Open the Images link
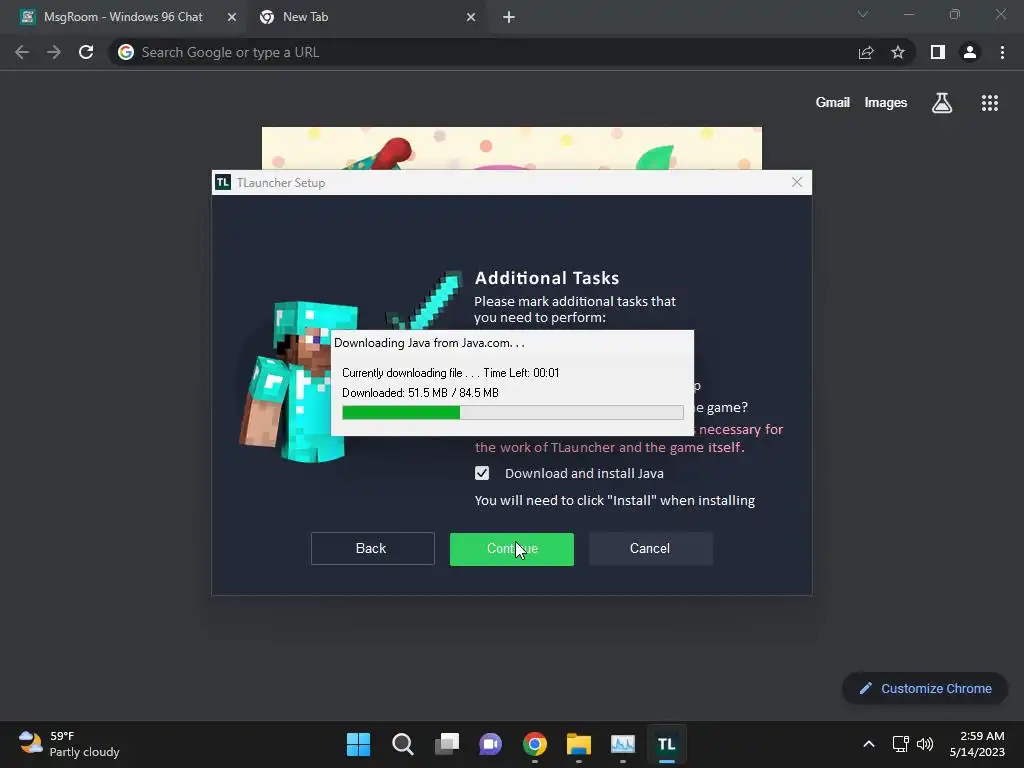 pos(886,103)
